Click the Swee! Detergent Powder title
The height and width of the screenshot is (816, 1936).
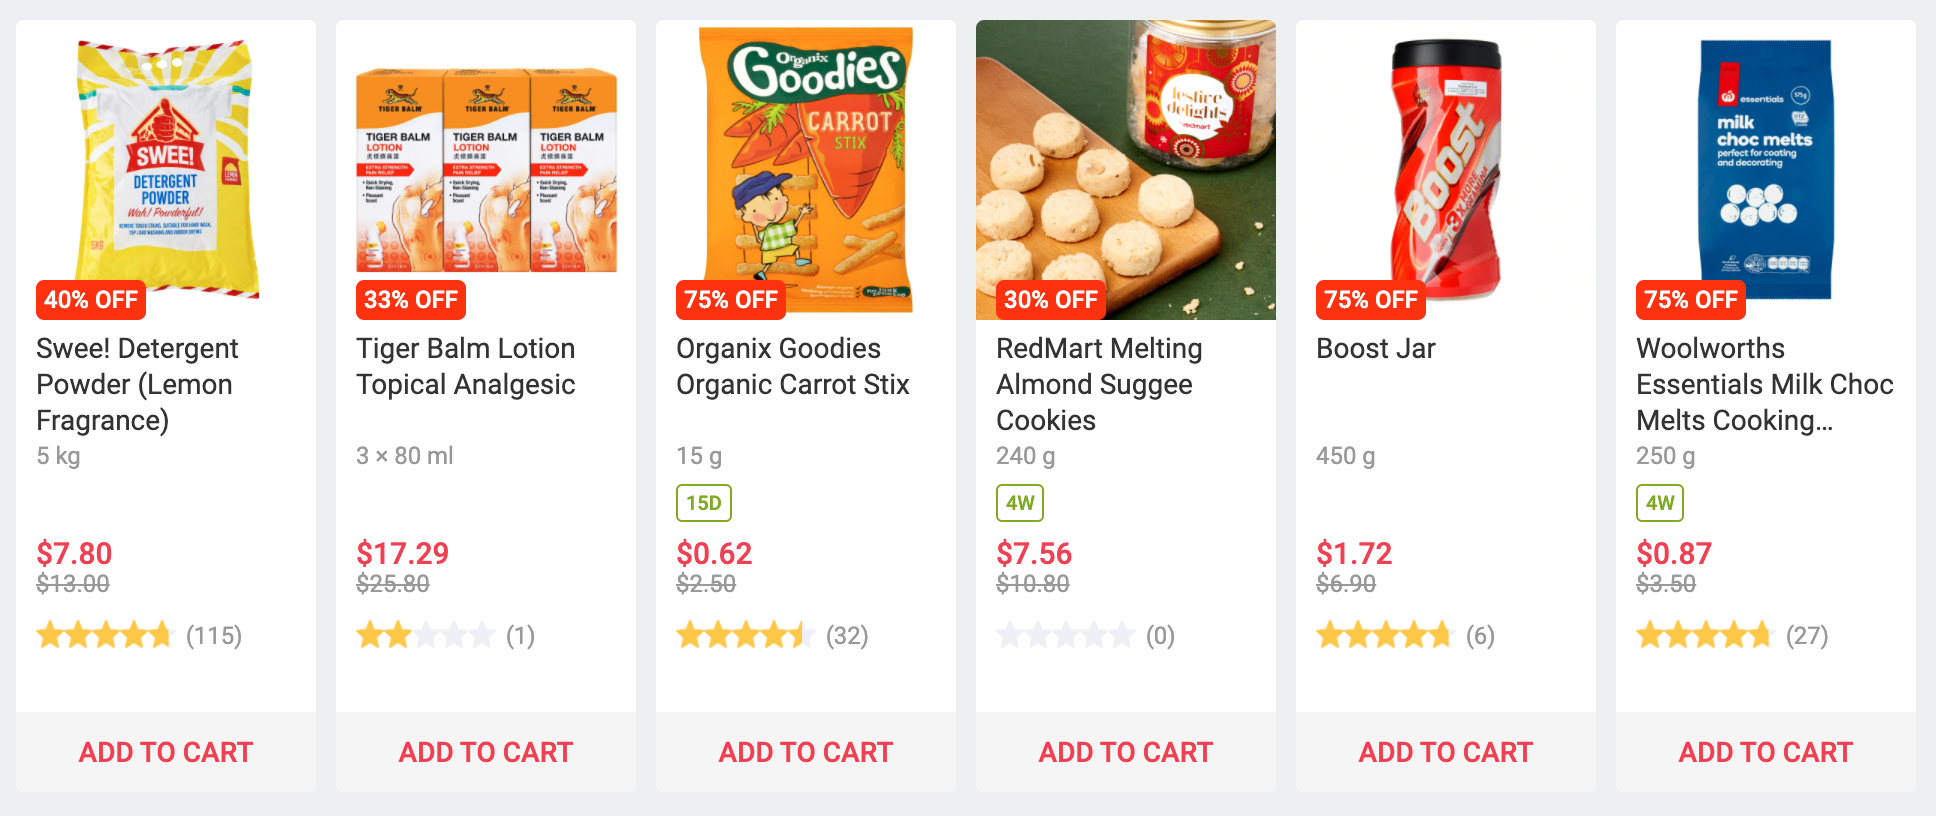pyautogui.click(x=137, y=384)
